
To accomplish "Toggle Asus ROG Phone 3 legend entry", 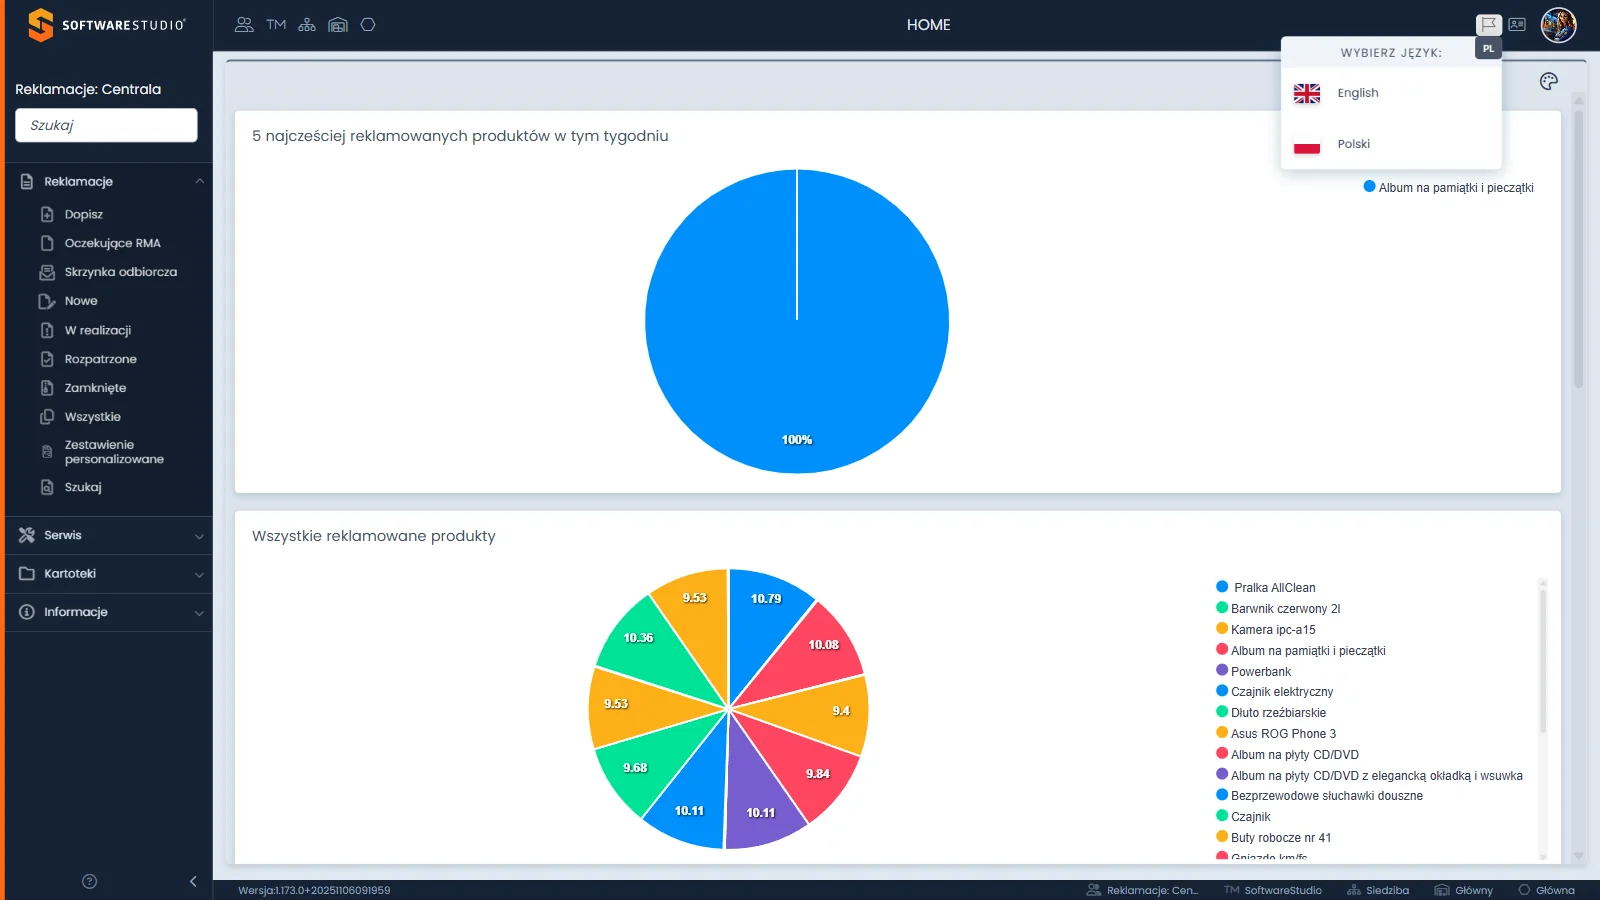I will (1276, 734).
